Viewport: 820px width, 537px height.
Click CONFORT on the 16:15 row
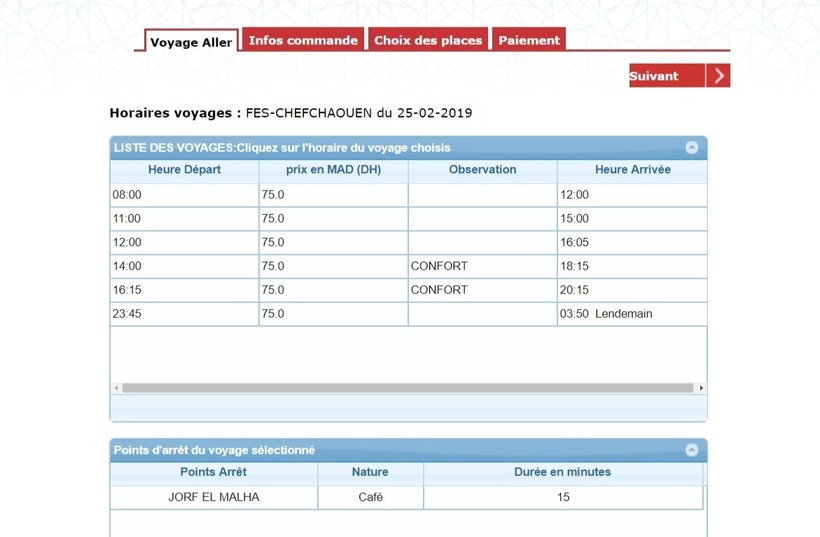(x=439, y=290)
